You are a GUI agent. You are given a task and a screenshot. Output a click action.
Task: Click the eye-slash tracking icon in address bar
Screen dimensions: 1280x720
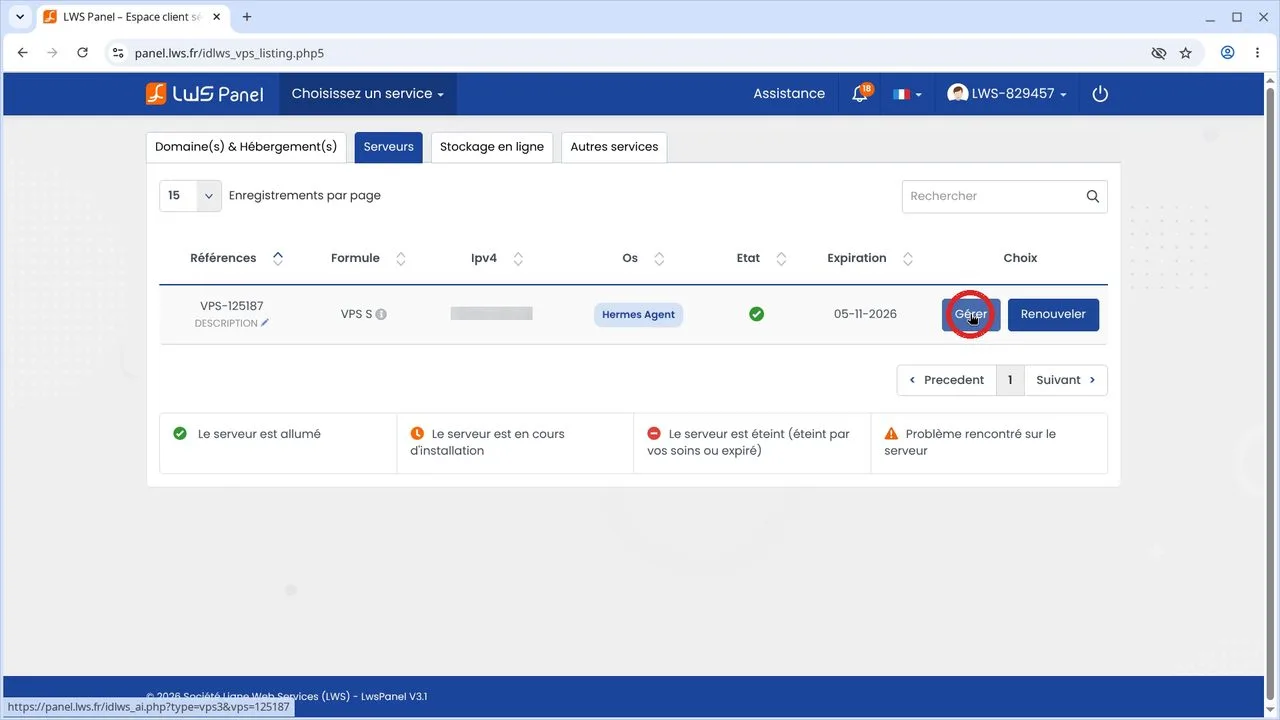pyautogui.click(x=1159, y=53)
